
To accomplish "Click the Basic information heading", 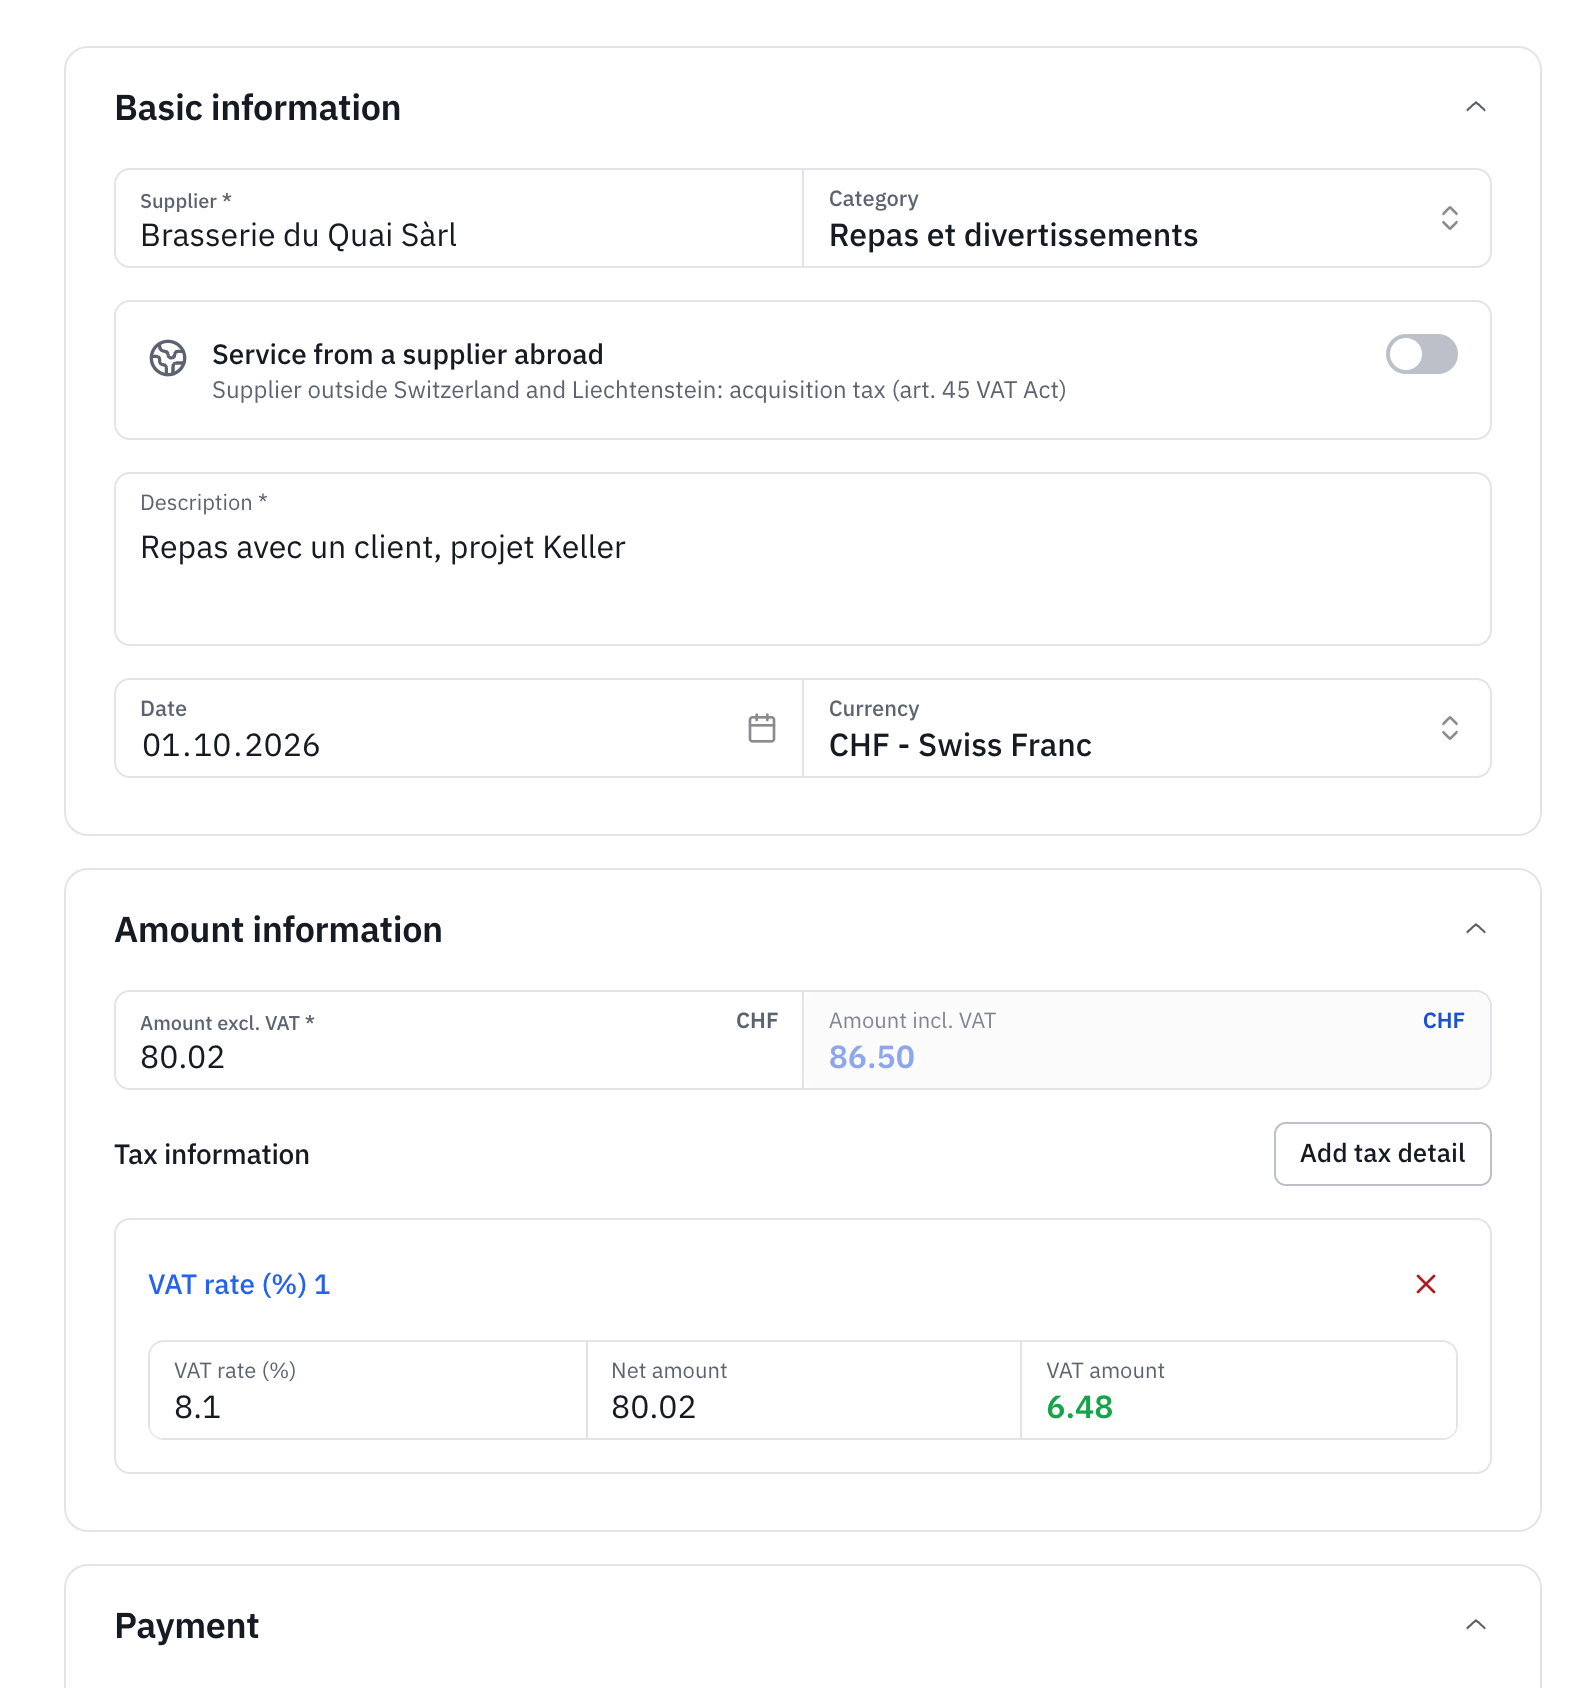I will click(x=258, y=108).
